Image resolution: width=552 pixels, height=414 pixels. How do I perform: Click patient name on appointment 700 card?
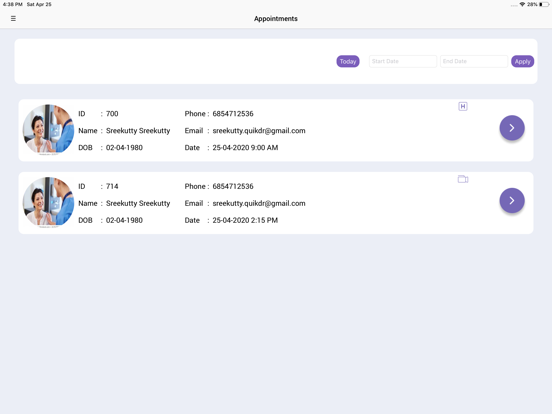(x=138, y=131)
